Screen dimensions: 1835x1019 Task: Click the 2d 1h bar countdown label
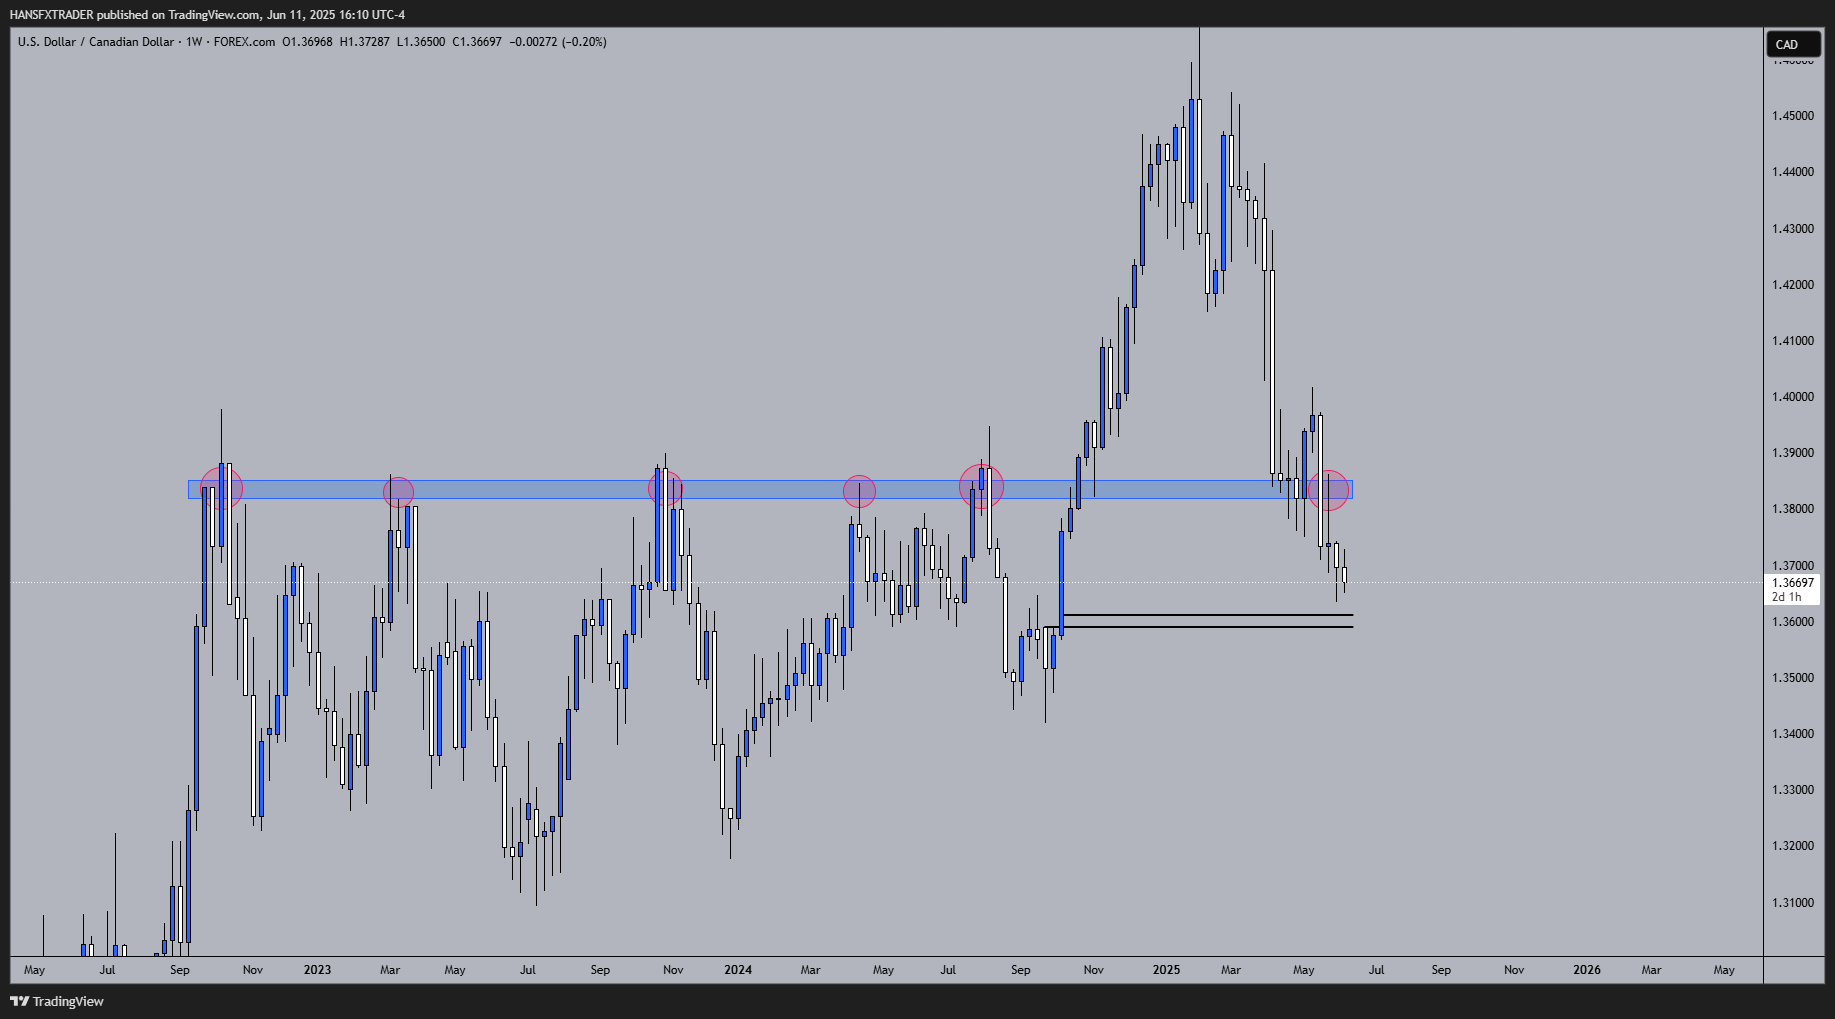click(x=1787, y=597)
